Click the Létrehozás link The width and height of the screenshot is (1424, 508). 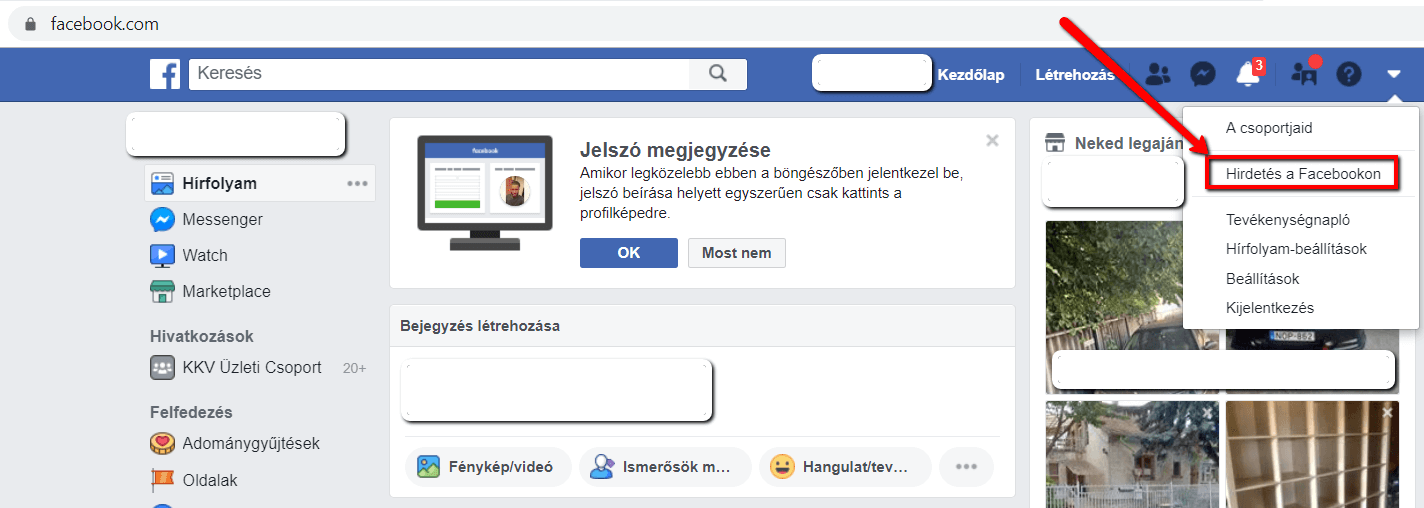1075,75
